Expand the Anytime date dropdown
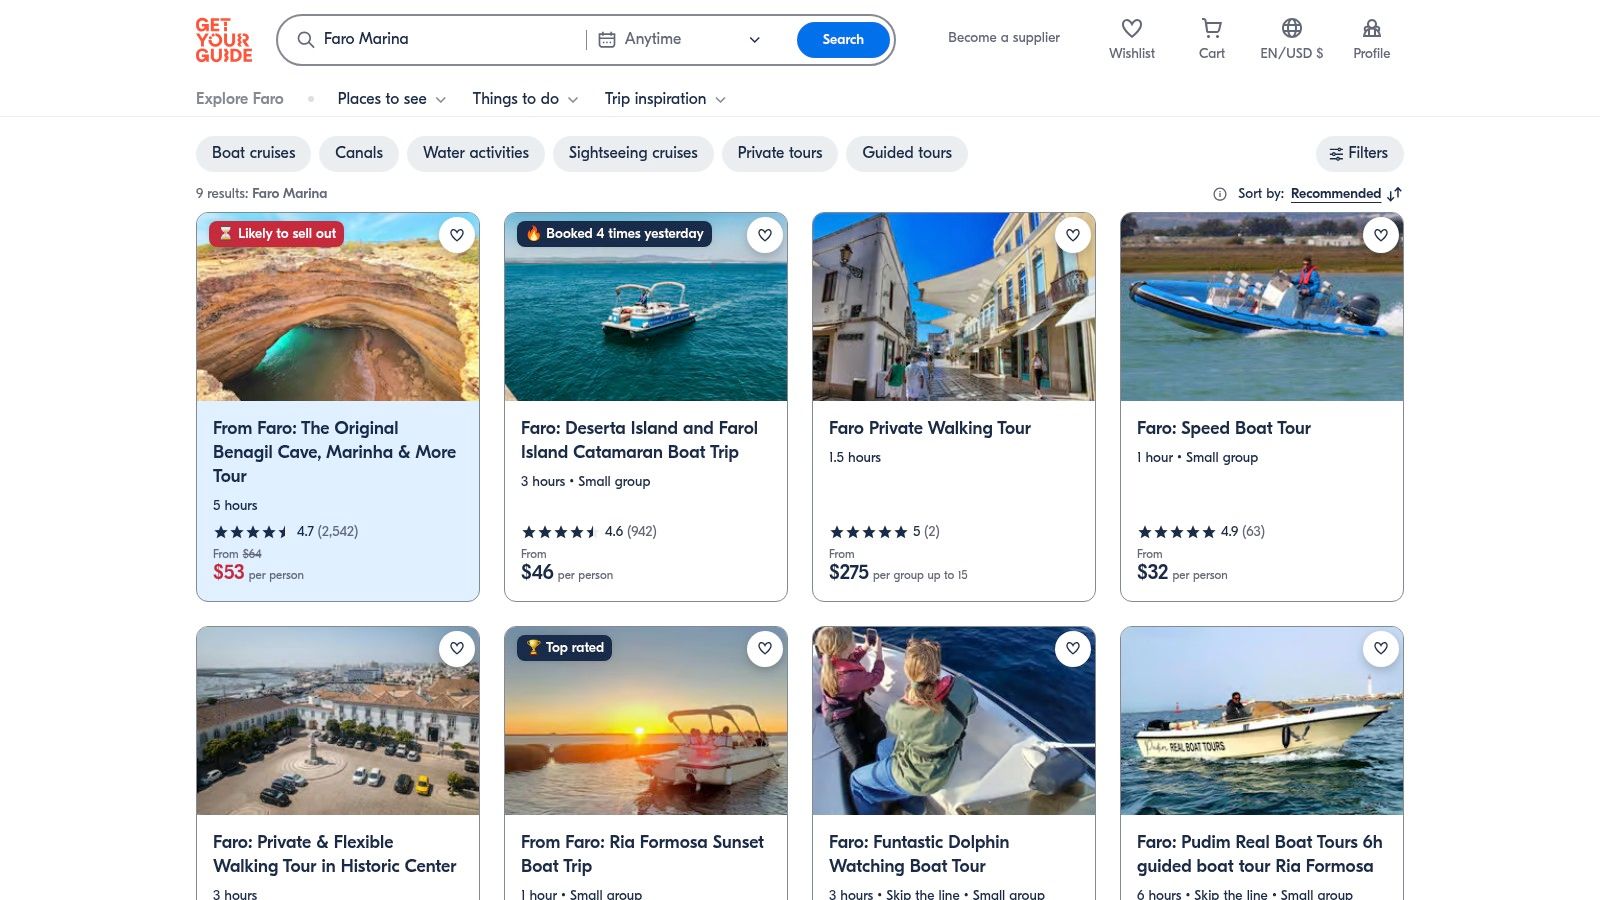 pos(680,39)
